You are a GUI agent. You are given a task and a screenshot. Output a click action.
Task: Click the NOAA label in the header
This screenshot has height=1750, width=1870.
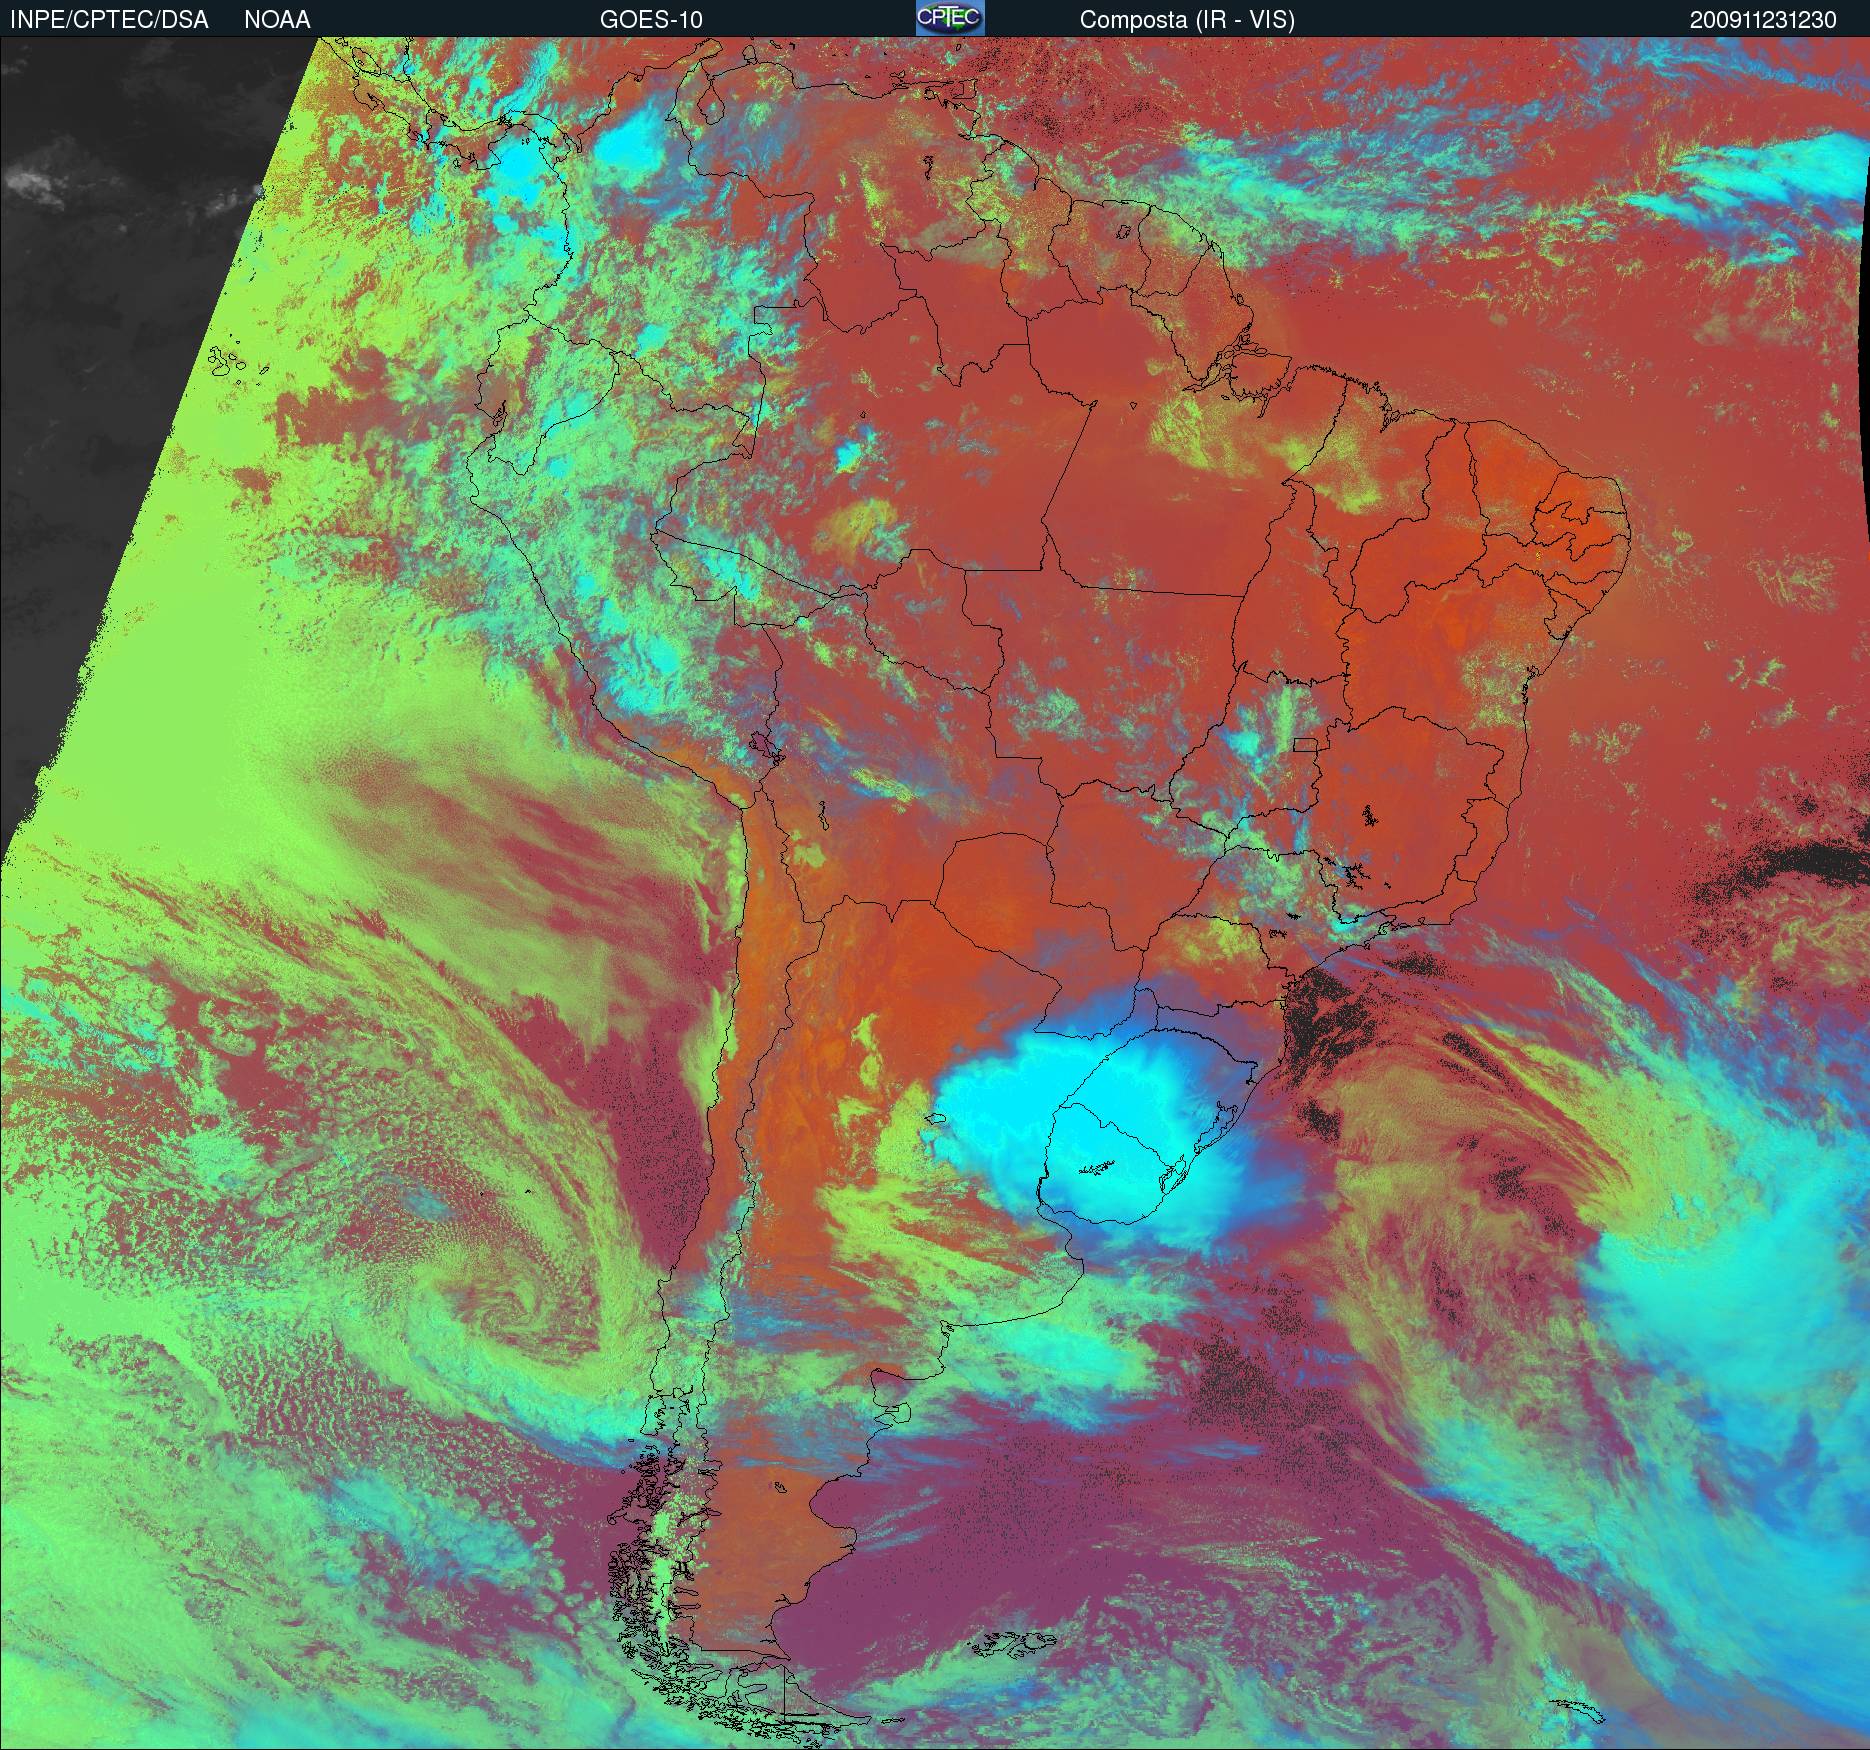pos(277,20)
